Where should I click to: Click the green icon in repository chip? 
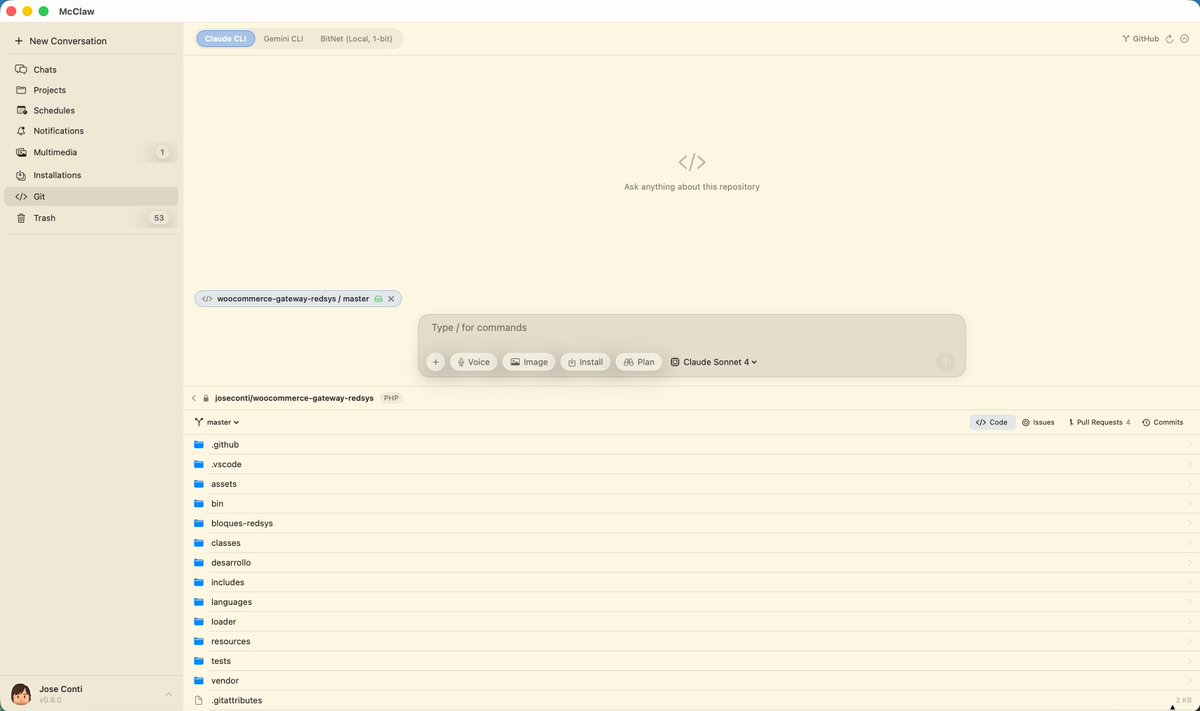pyautogui.click(x=378, y=299)
